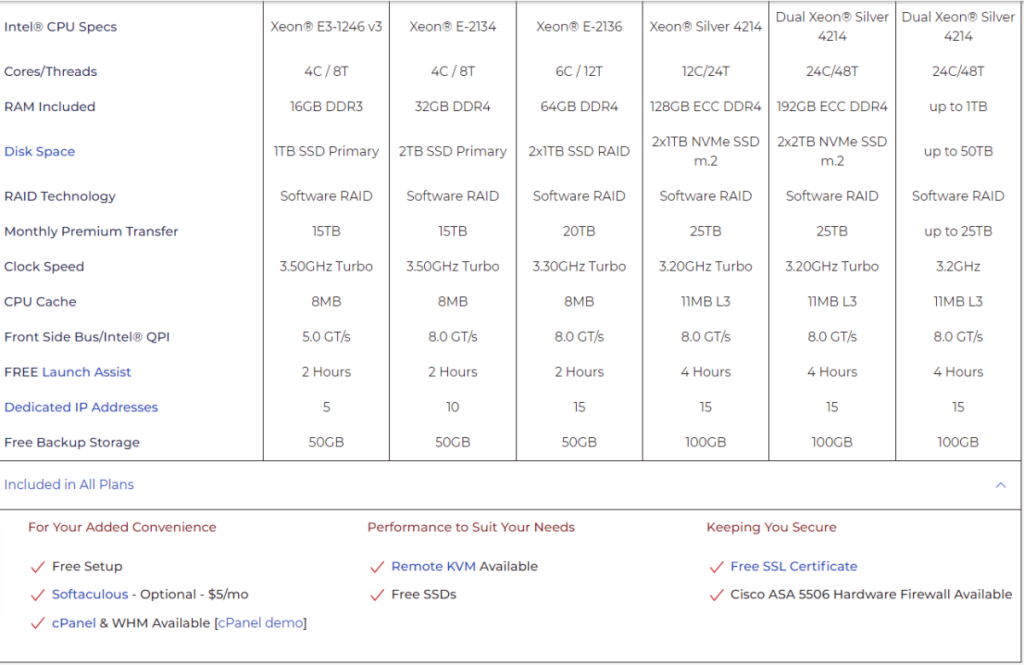Click the check icon next to Cisco ASA 5506
The height and width of the screenshot is (665, 1024).
717,594
